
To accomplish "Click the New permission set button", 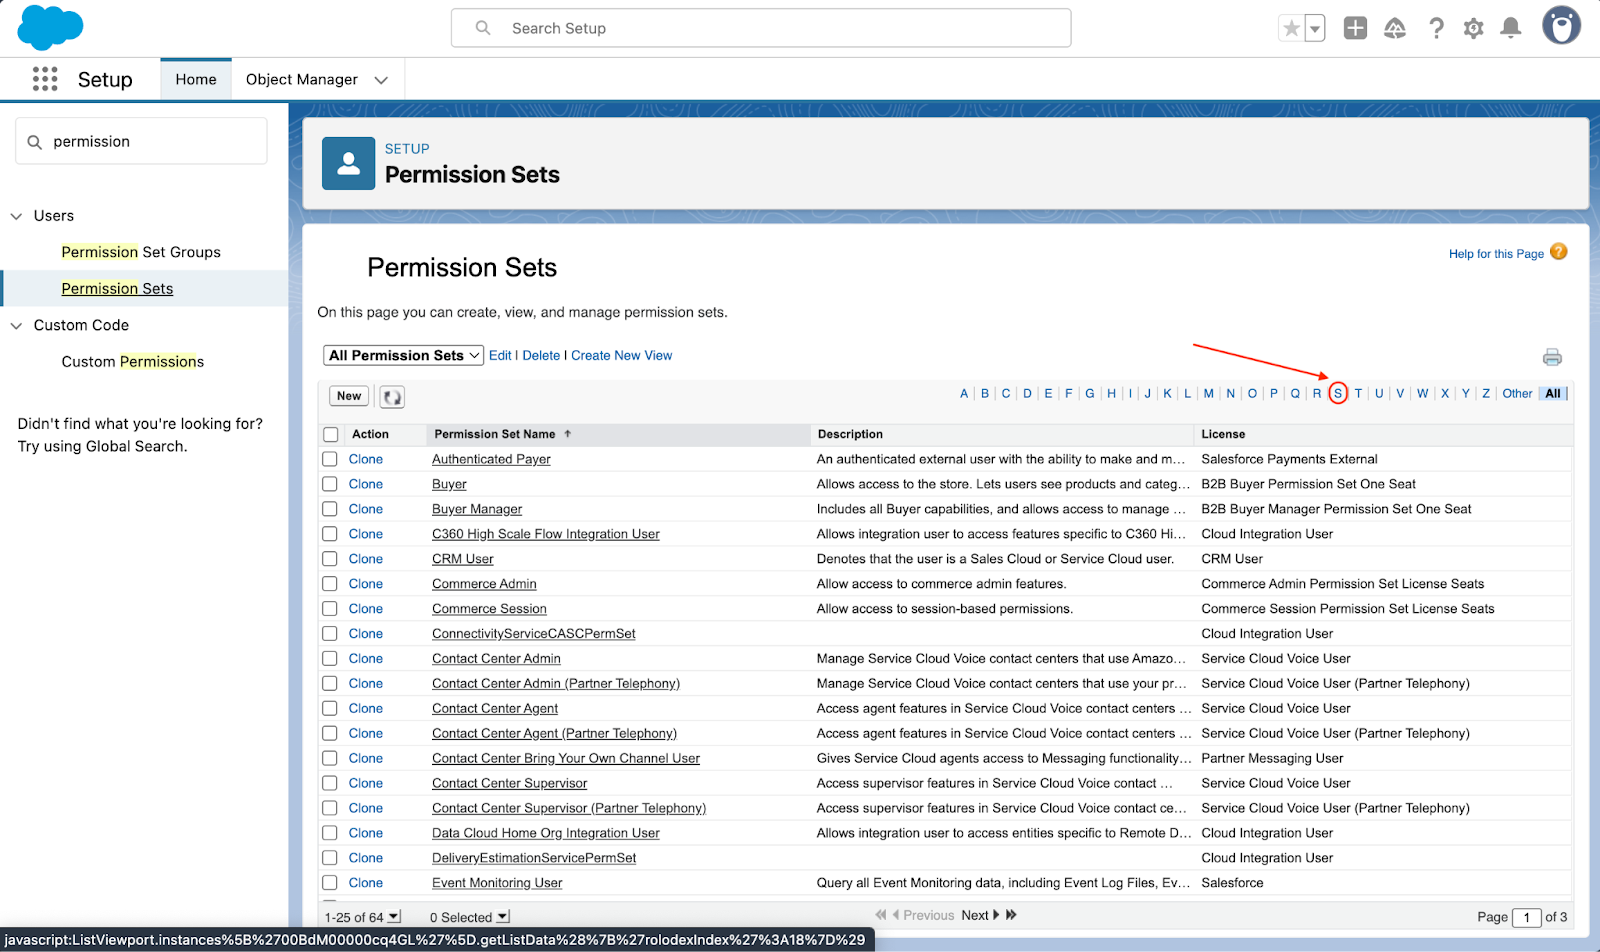I will tap(349, 396).
